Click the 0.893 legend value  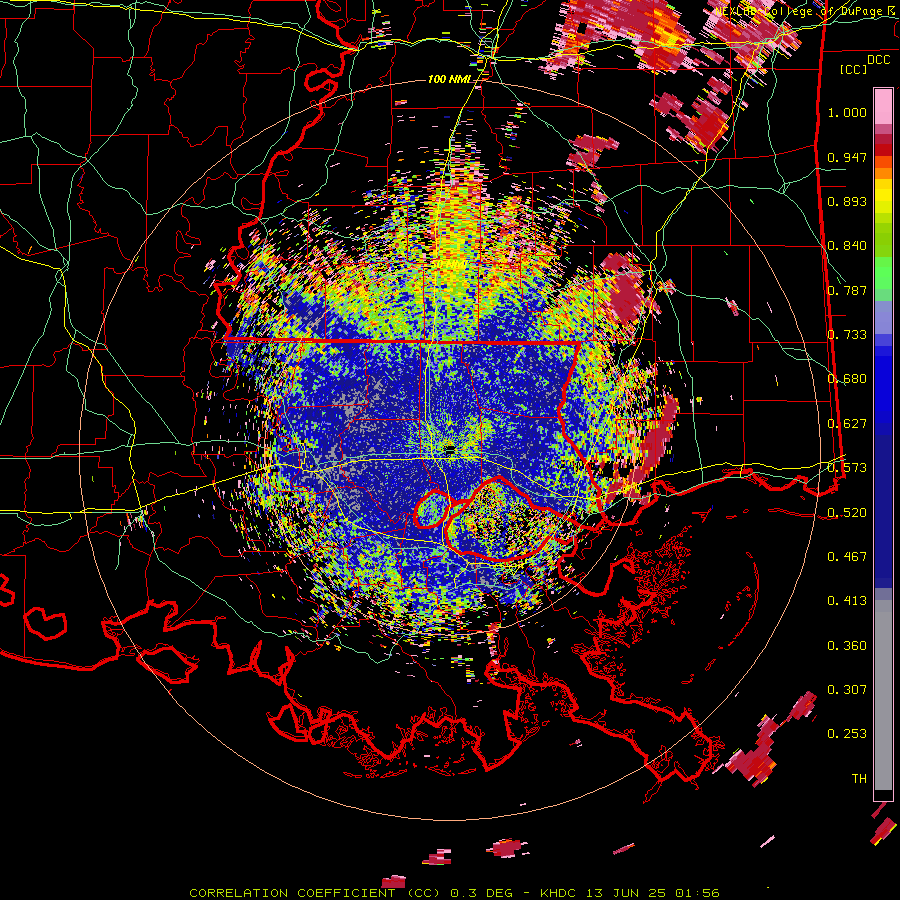[x=847, y=201]
